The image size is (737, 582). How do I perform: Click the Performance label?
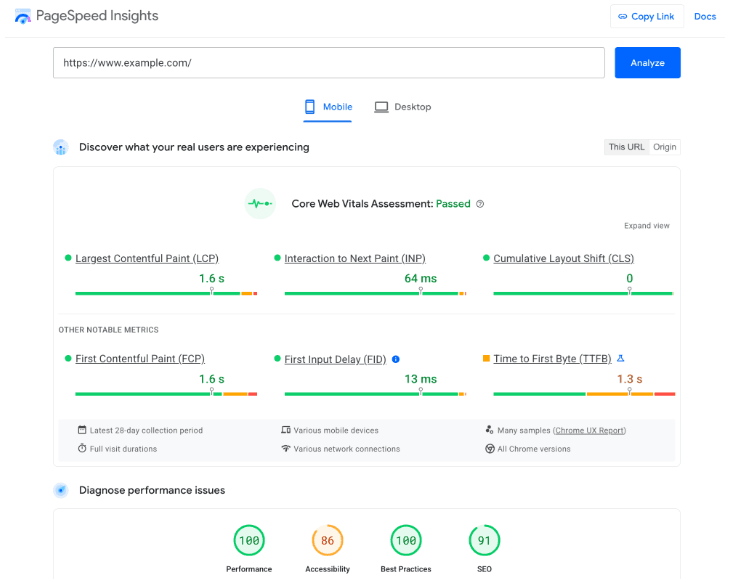(x=249, y=569)
